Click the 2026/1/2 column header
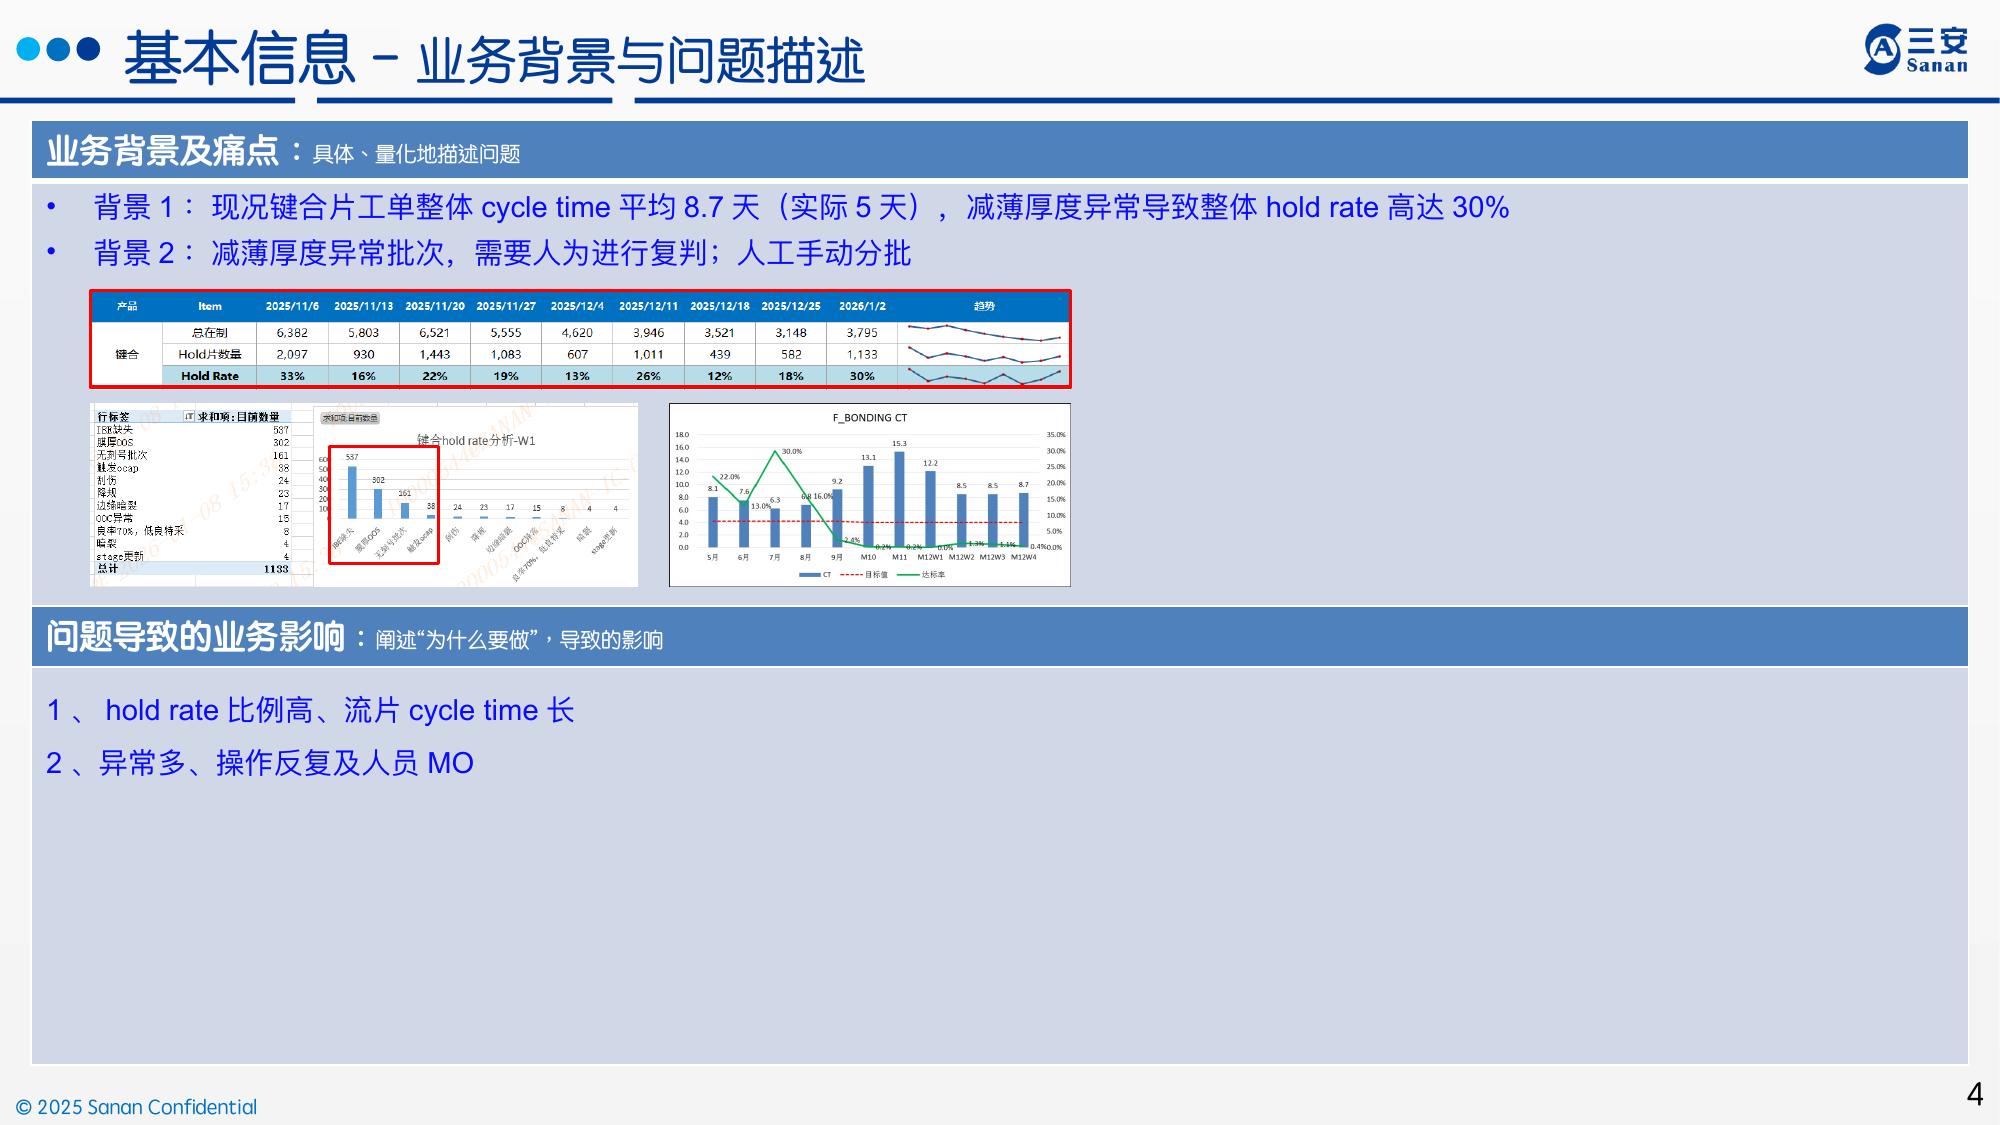 click(862, 306)
